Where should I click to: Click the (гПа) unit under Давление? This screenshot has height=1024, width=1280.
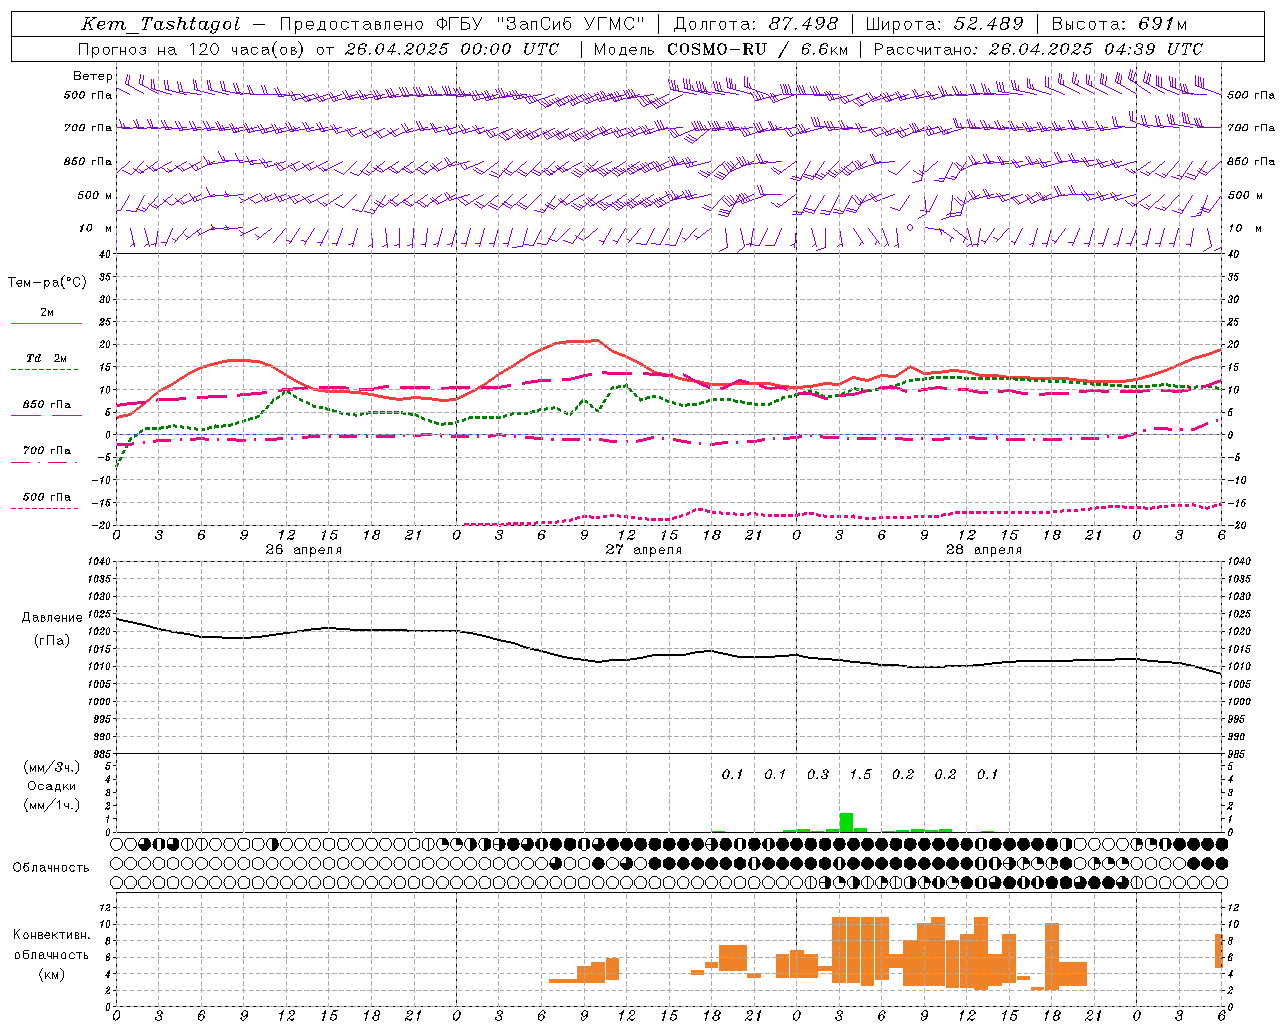pyautogui.click(x=52, y=641)
